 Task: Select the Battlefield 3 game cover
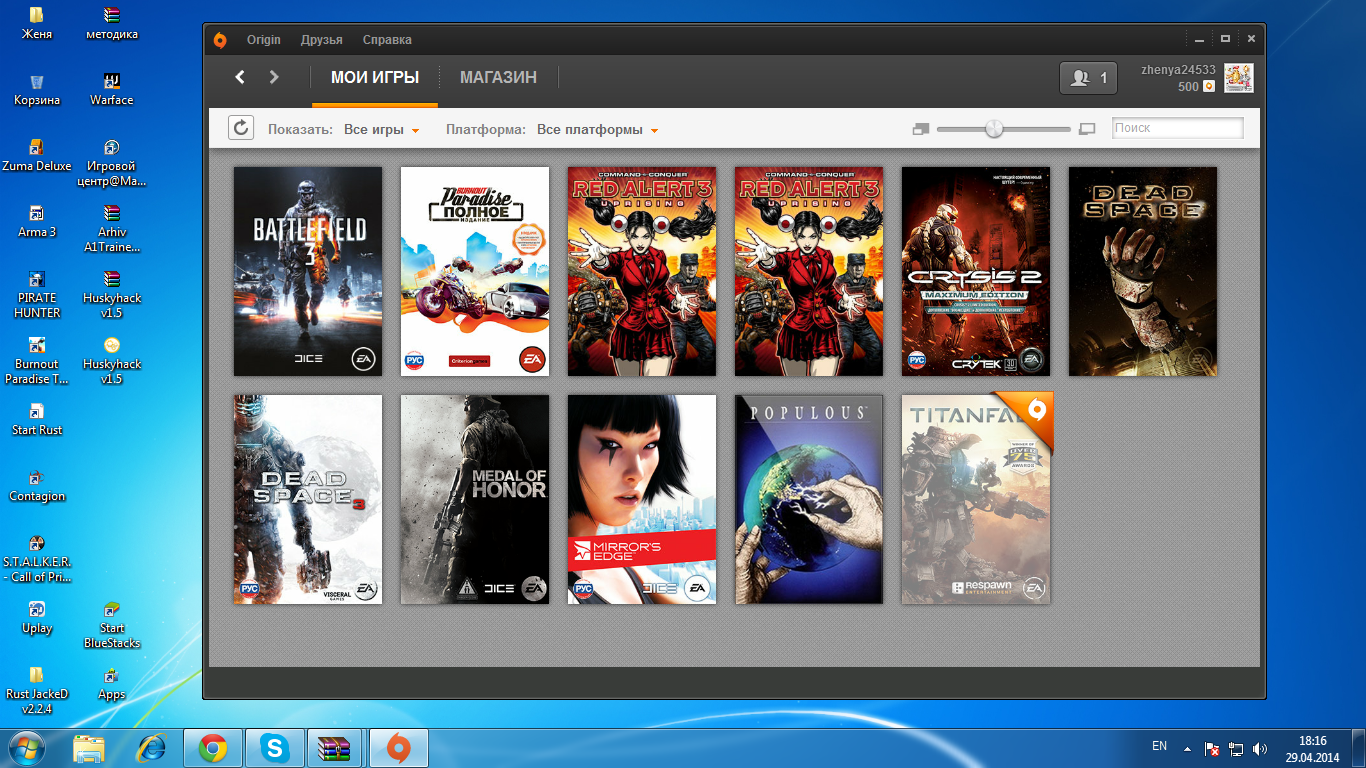pos(308,271)
